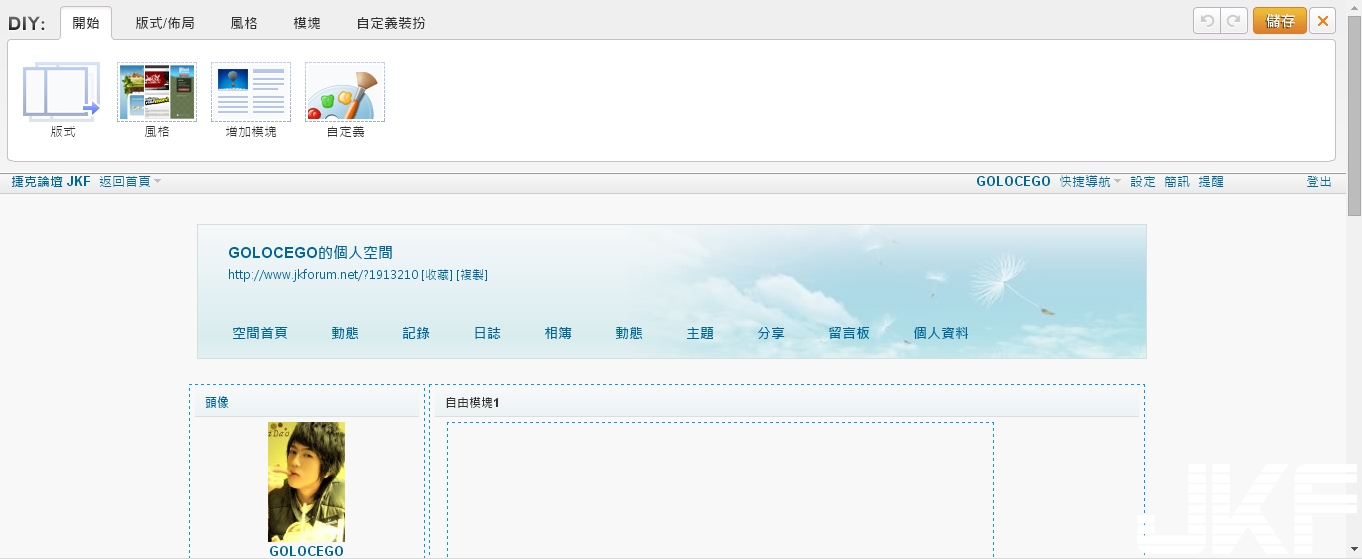Screen dimensions: 1362x559
Task: Click the 版式 layout icon
Action: point(62,92)
